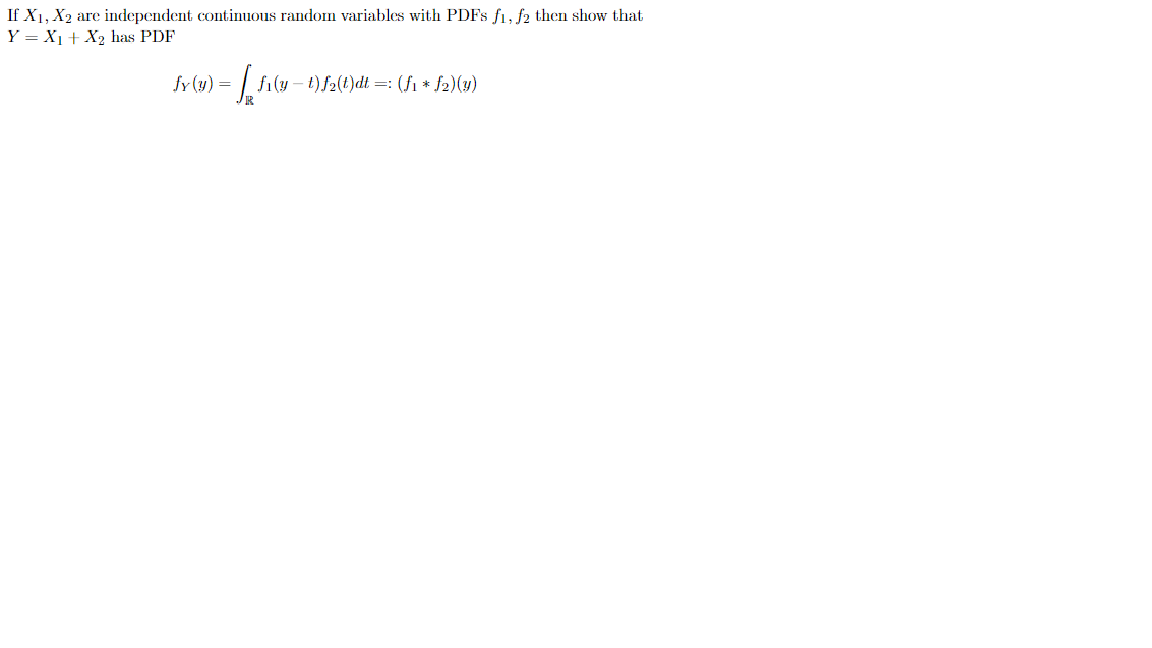Click the word "PDF" ending the second line
1152x648 pixels.
158,37
